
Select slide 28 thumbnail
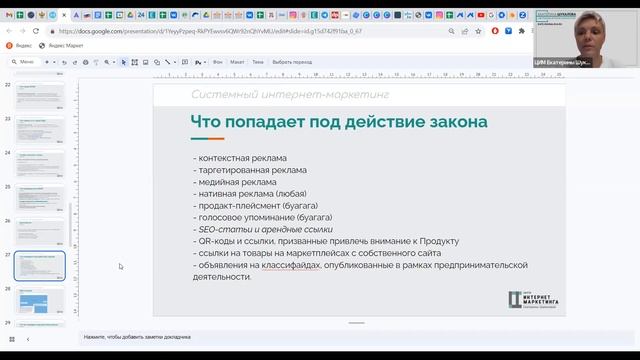tap(40, 300)
